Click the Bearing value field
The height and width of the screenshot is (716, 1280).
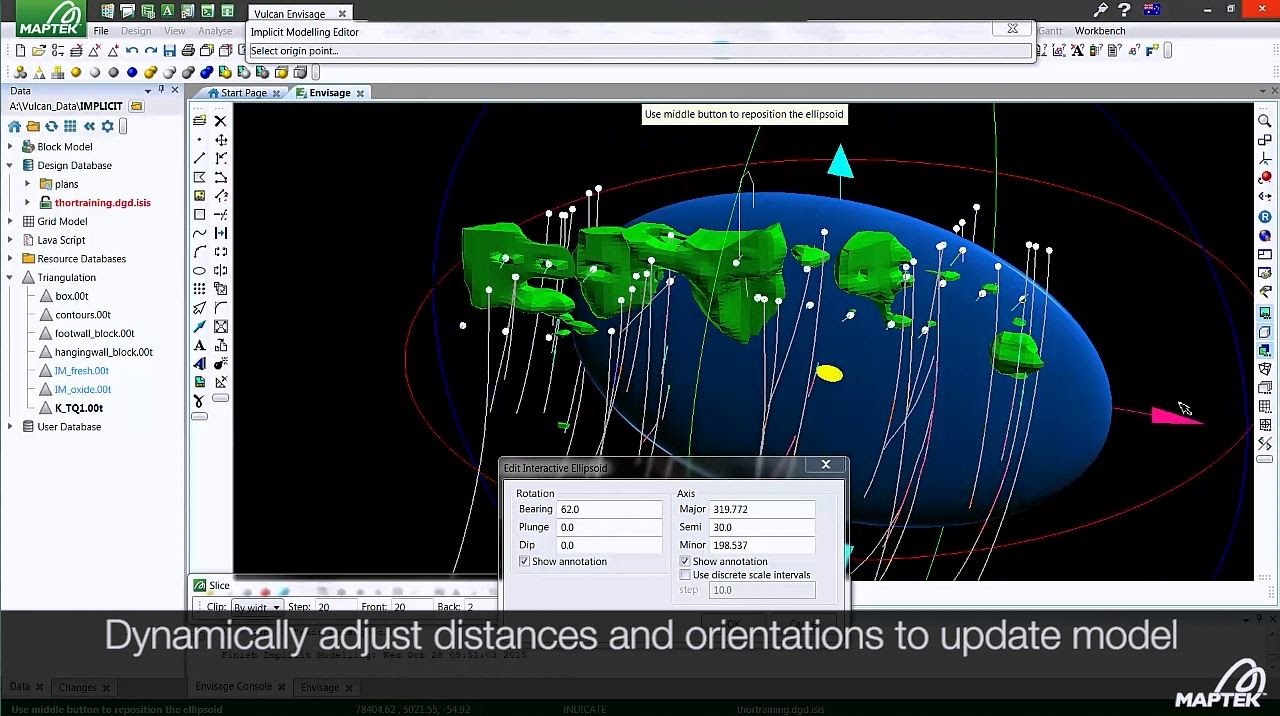coord(609,510)
